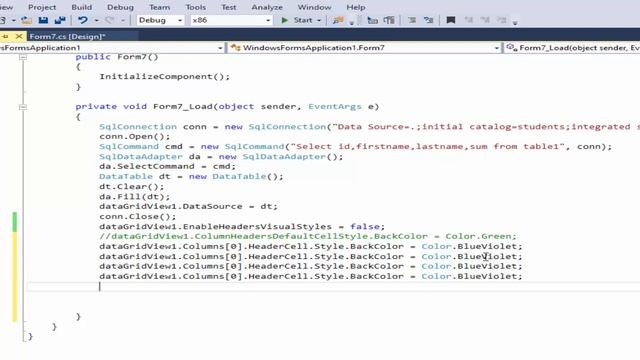Viewport: 640px width, 360px height.
Task: Open the Window menu
Action: [x=314, y=7]
